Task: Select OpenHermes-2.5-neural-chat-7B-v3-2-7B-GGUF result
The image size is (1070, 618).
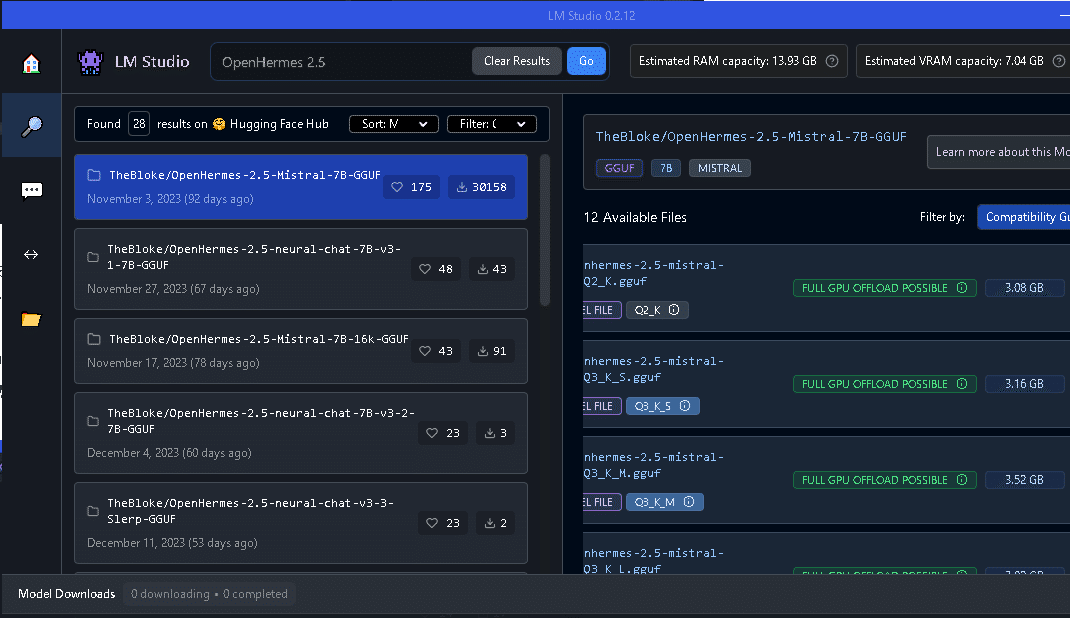Action: coord(301,432)
